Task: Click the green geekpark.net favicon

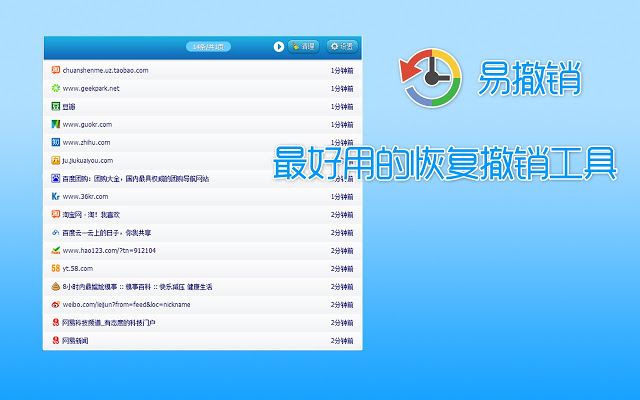Action: coord(56,88)
